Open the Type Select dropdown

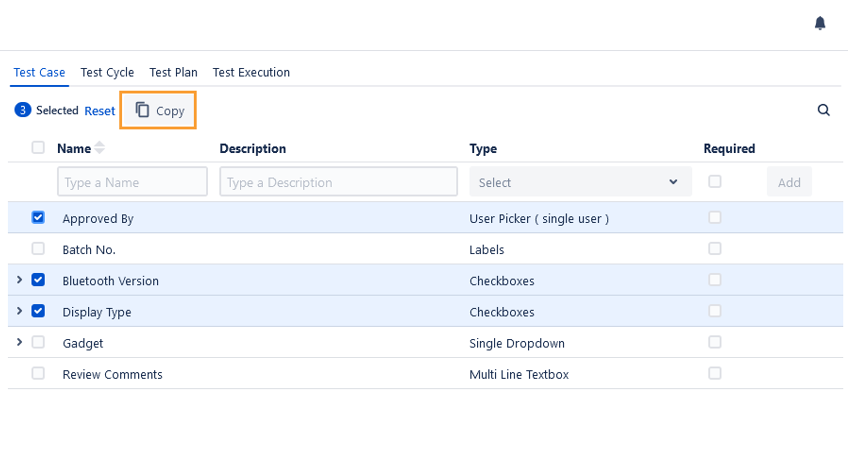pos(580,182)
